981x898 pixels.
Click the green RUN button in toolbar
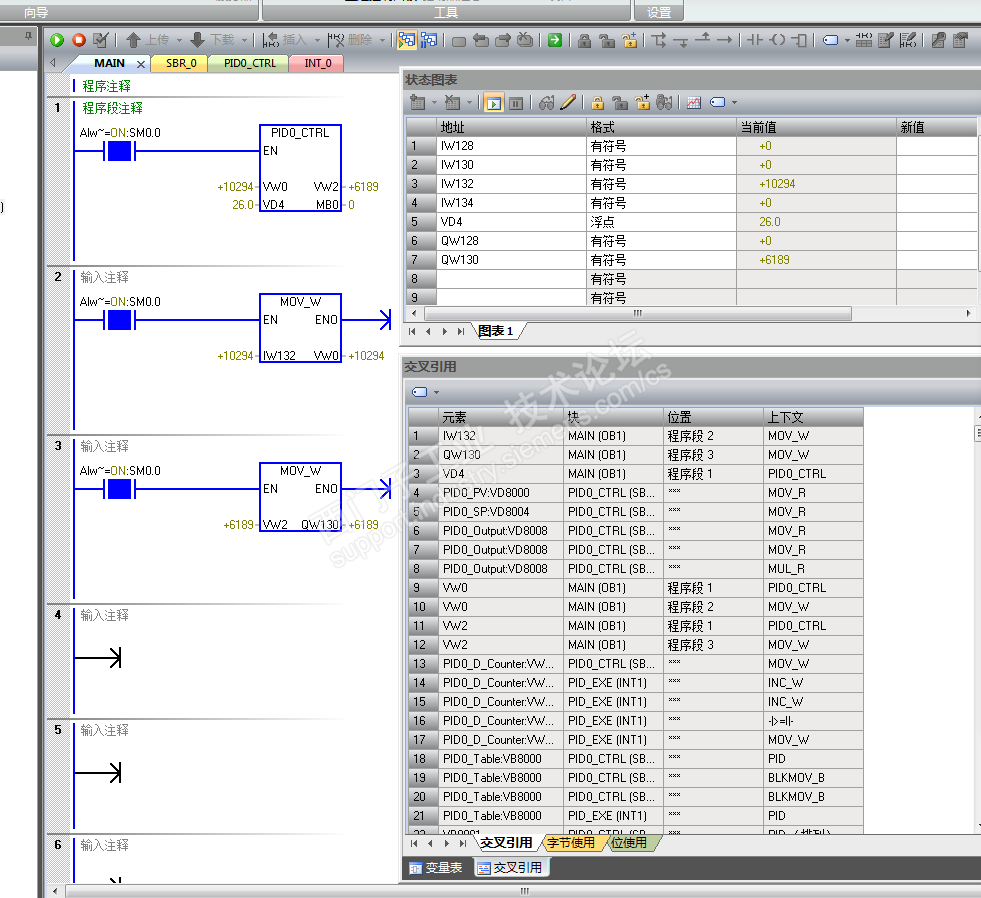(57, 40)
